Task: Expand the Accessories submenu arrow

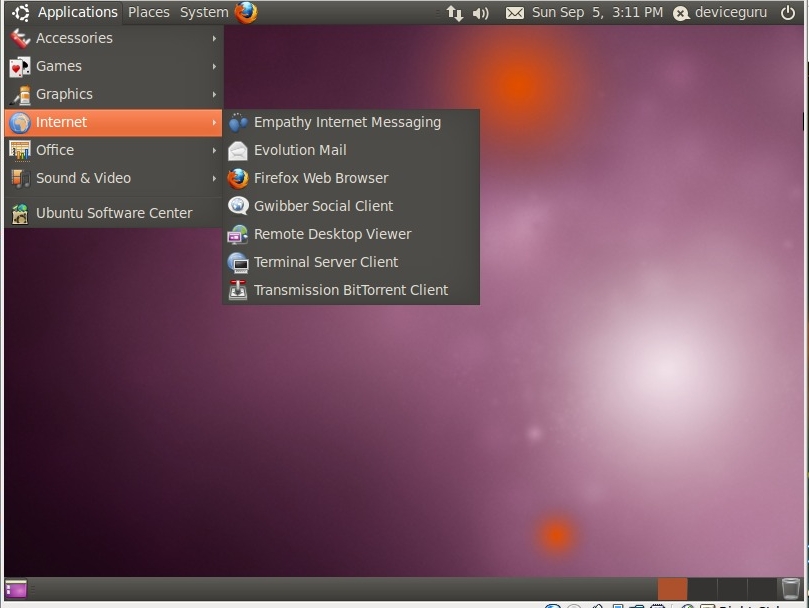Action: 214,38
